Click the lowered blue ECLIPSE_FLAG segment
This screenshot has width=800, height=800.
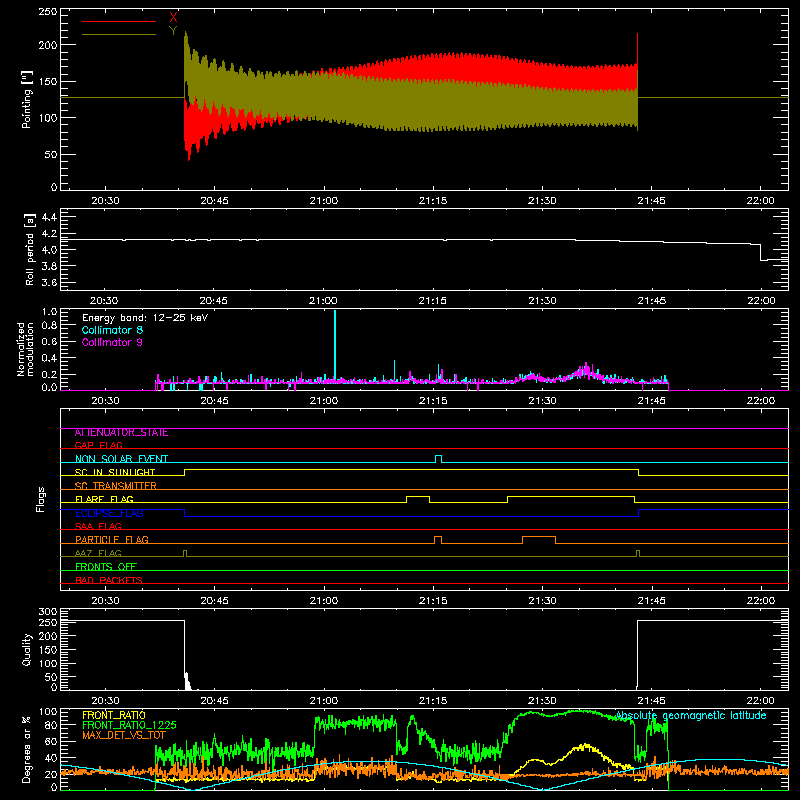[x=411, y=517]
